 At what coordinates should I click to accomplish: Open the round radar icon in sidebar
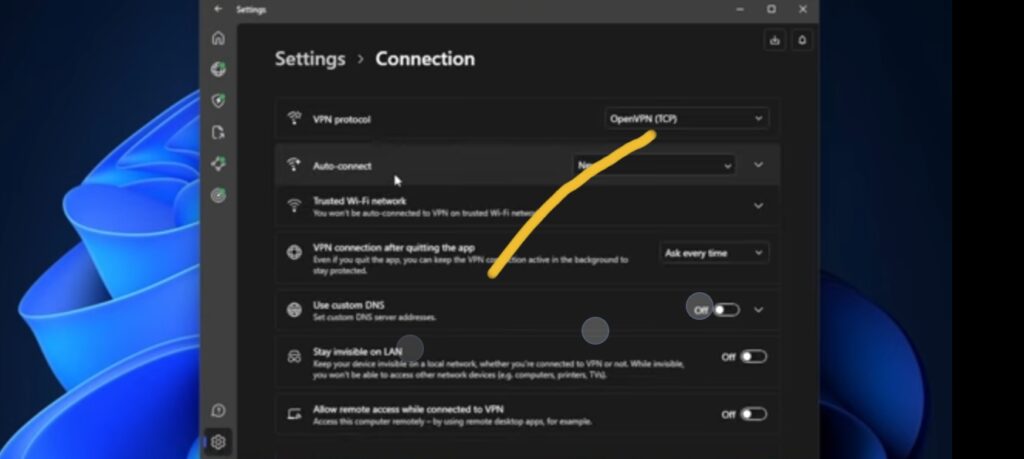[x=218, y=195]
